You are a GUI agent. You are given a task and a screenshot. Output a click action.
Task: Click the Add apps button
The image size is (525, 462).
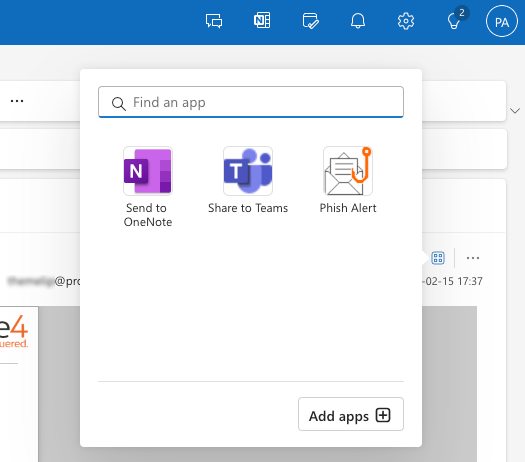click(x=351, y=414)
